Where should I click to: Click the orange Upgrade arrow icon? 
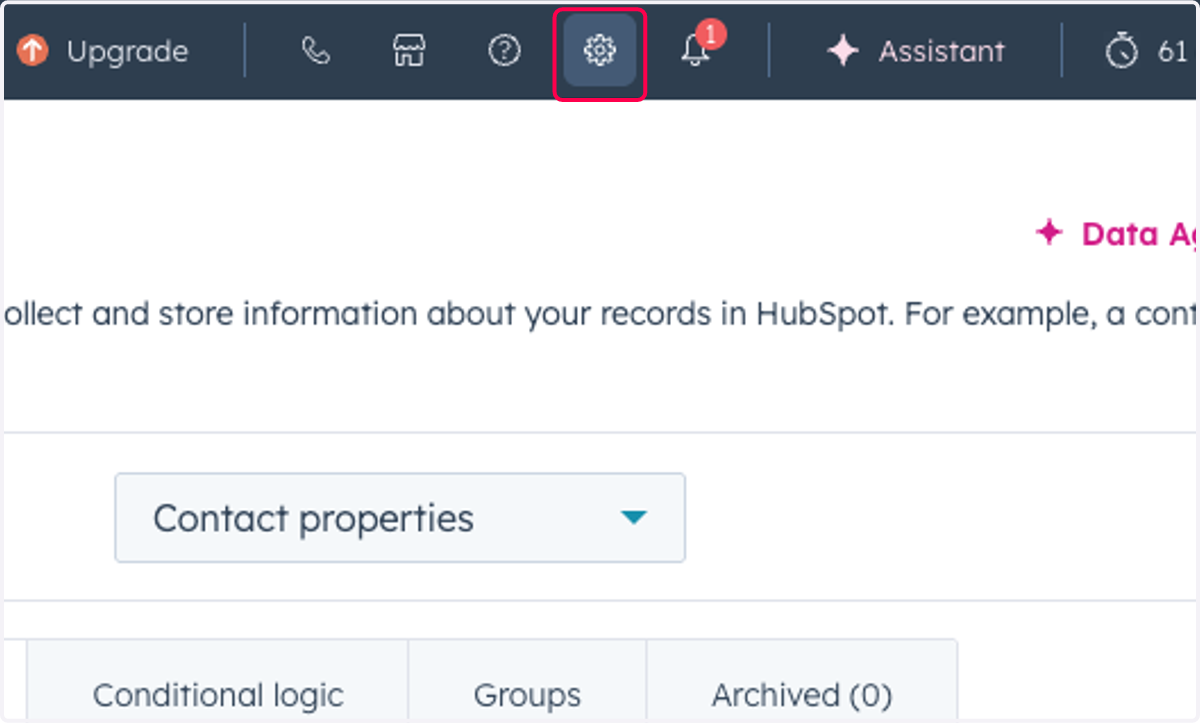pyautogui.click(x=32, y=50)
